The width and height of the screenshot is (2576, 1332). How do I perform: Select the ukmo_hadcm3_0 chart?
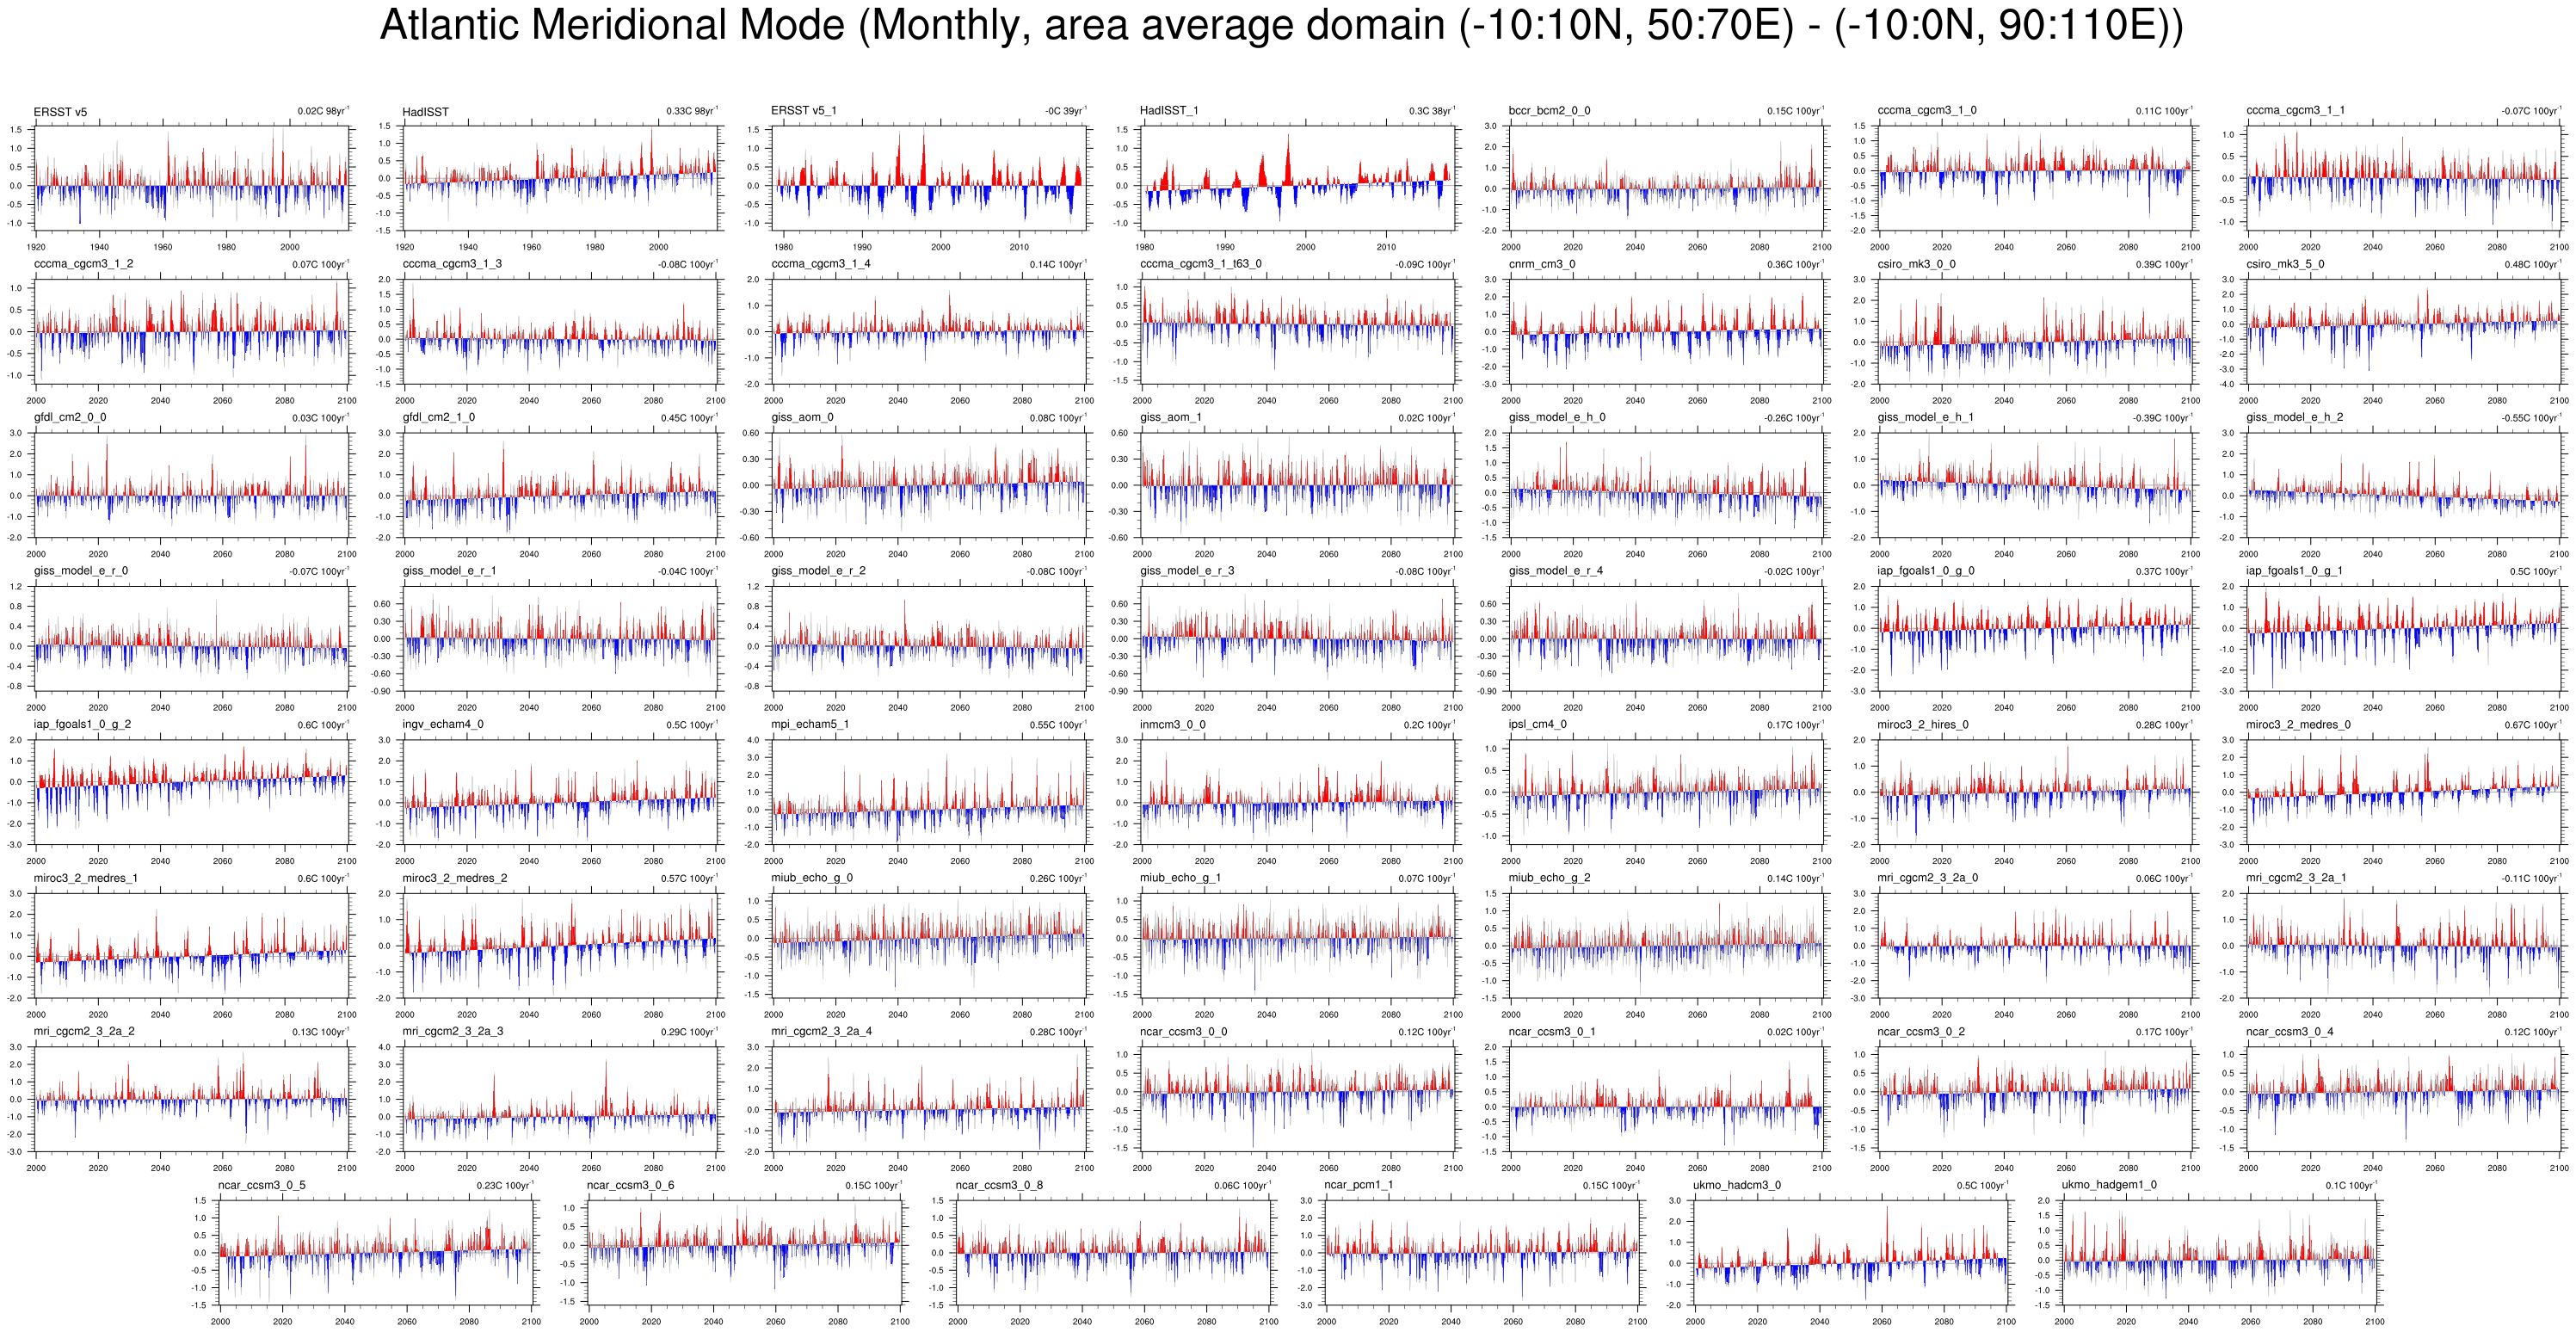(x=1850, y=1252)
